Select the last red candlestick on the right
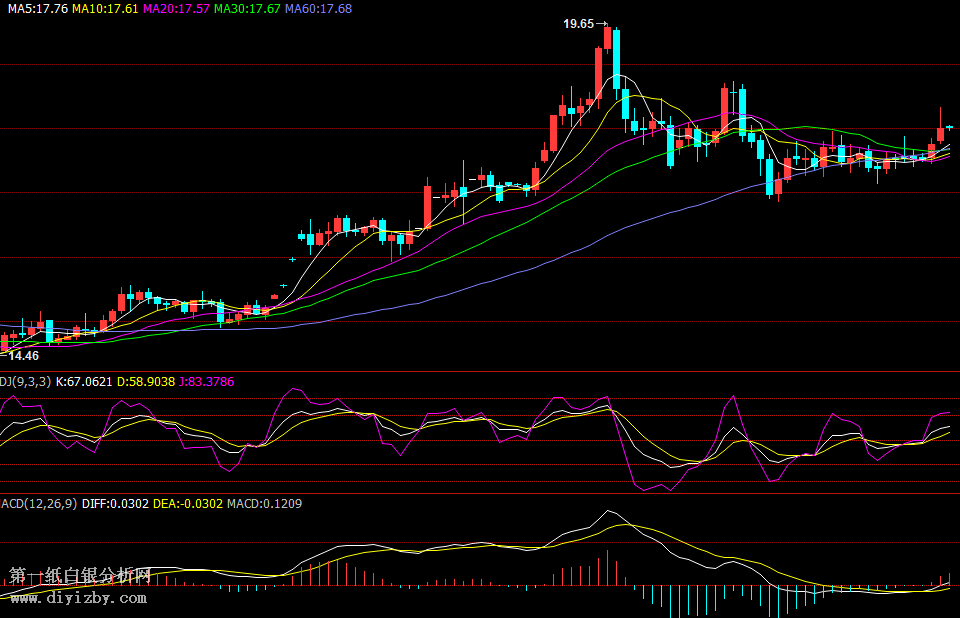The height and width of the screenshot is (618, 960). coord(940,134)
